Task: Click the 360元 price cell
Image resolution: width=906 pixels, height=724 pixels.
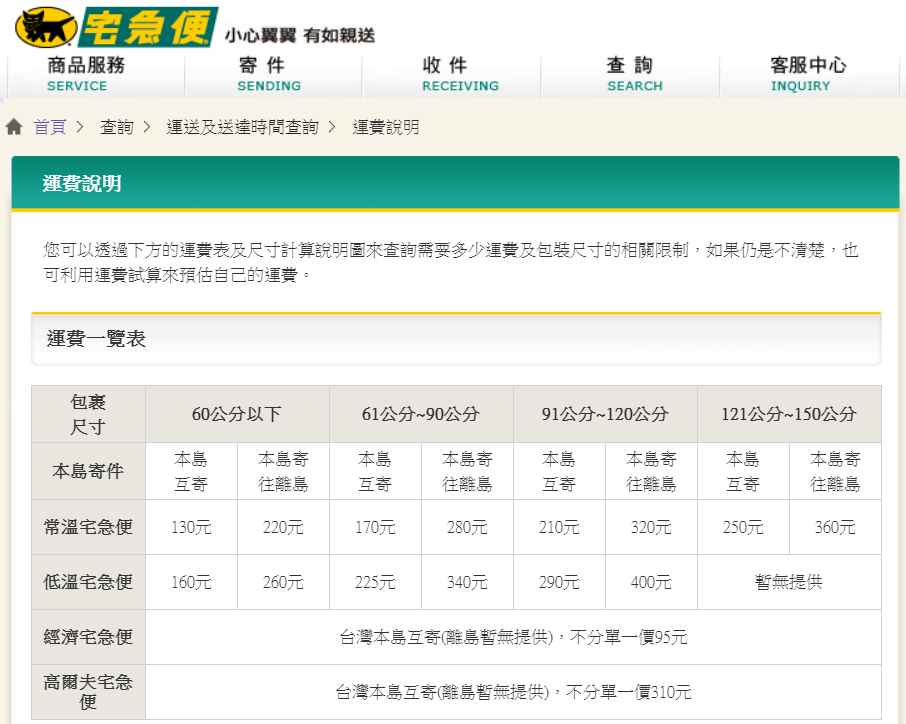Action: 835,527
